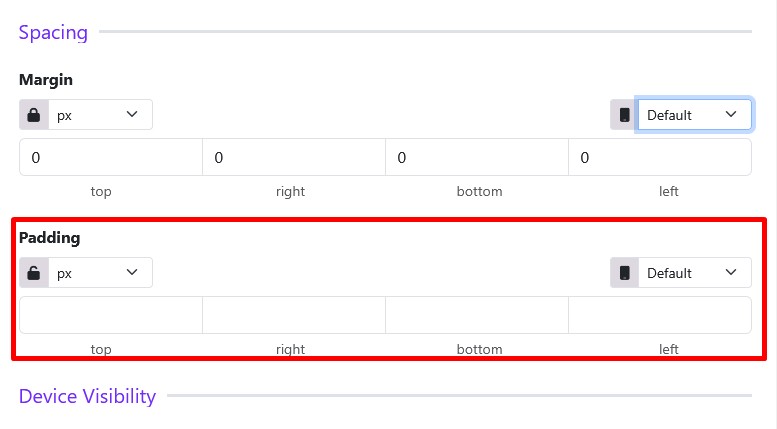Focus the empty Padding left field

tap(660, 315)
